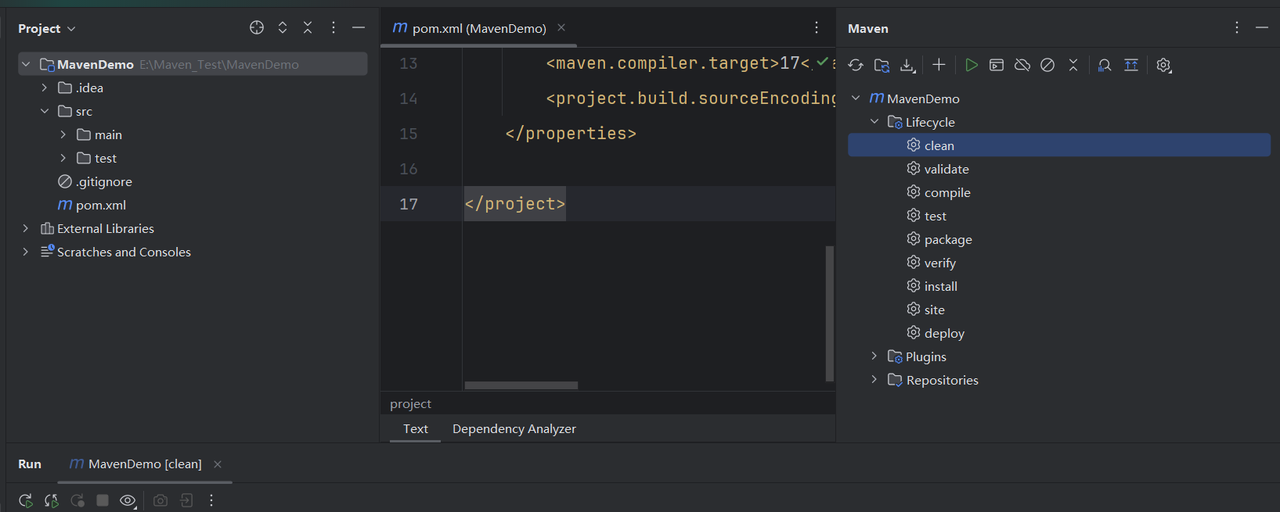Open Execute Maven Goal dialog icon
The image size is (1280, 512).
(997, 65)
